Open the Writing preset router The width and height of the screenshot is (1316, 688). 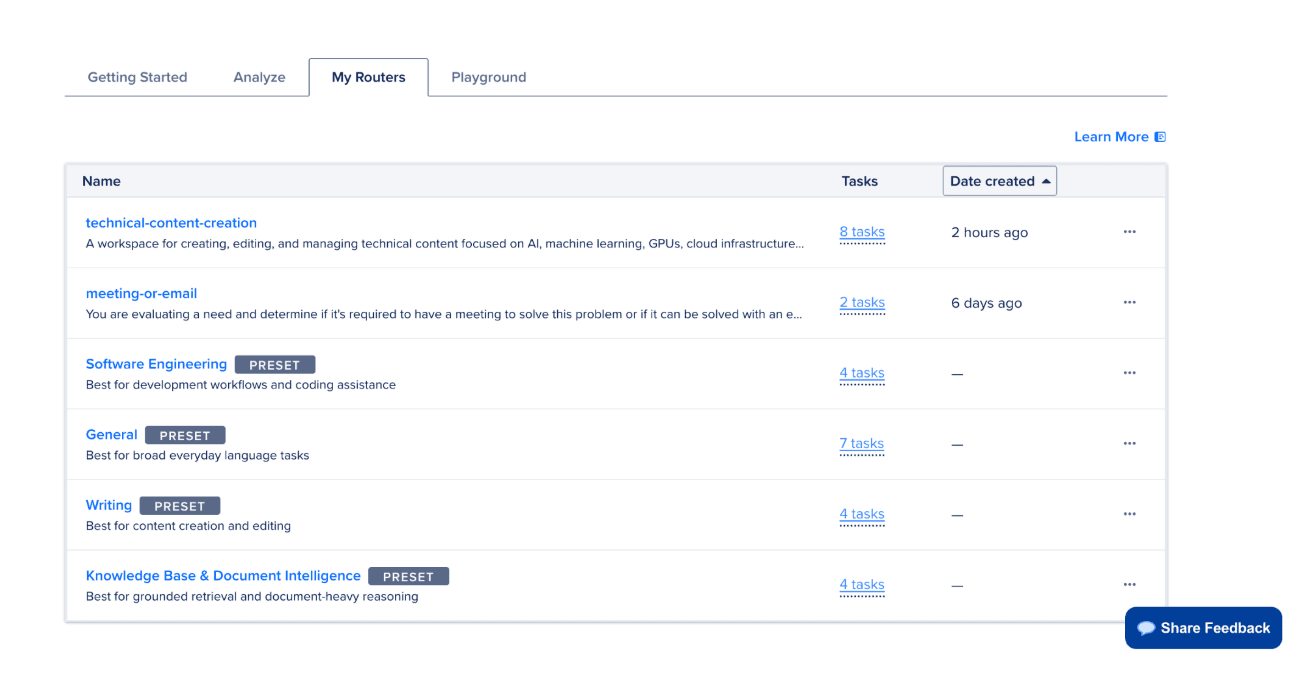[109, 505]
